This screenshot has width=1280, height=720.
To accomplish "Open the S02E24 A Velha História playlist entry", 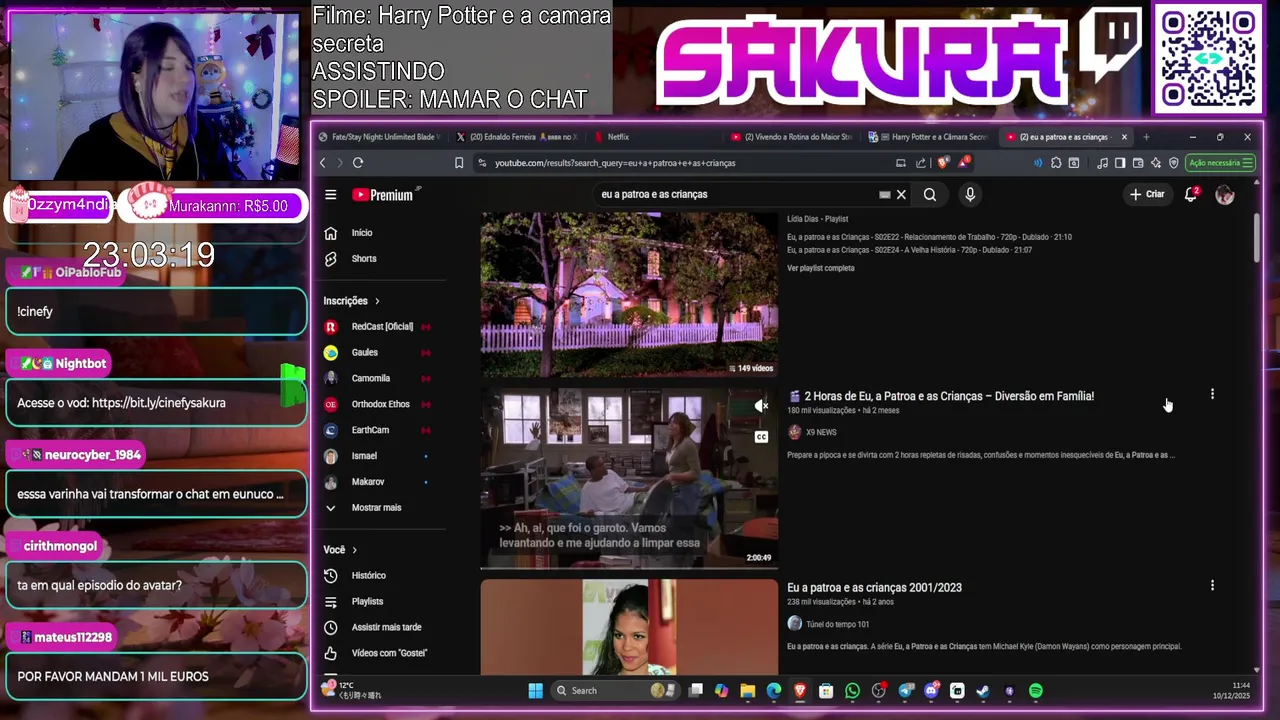I will [x=909, y=250].
